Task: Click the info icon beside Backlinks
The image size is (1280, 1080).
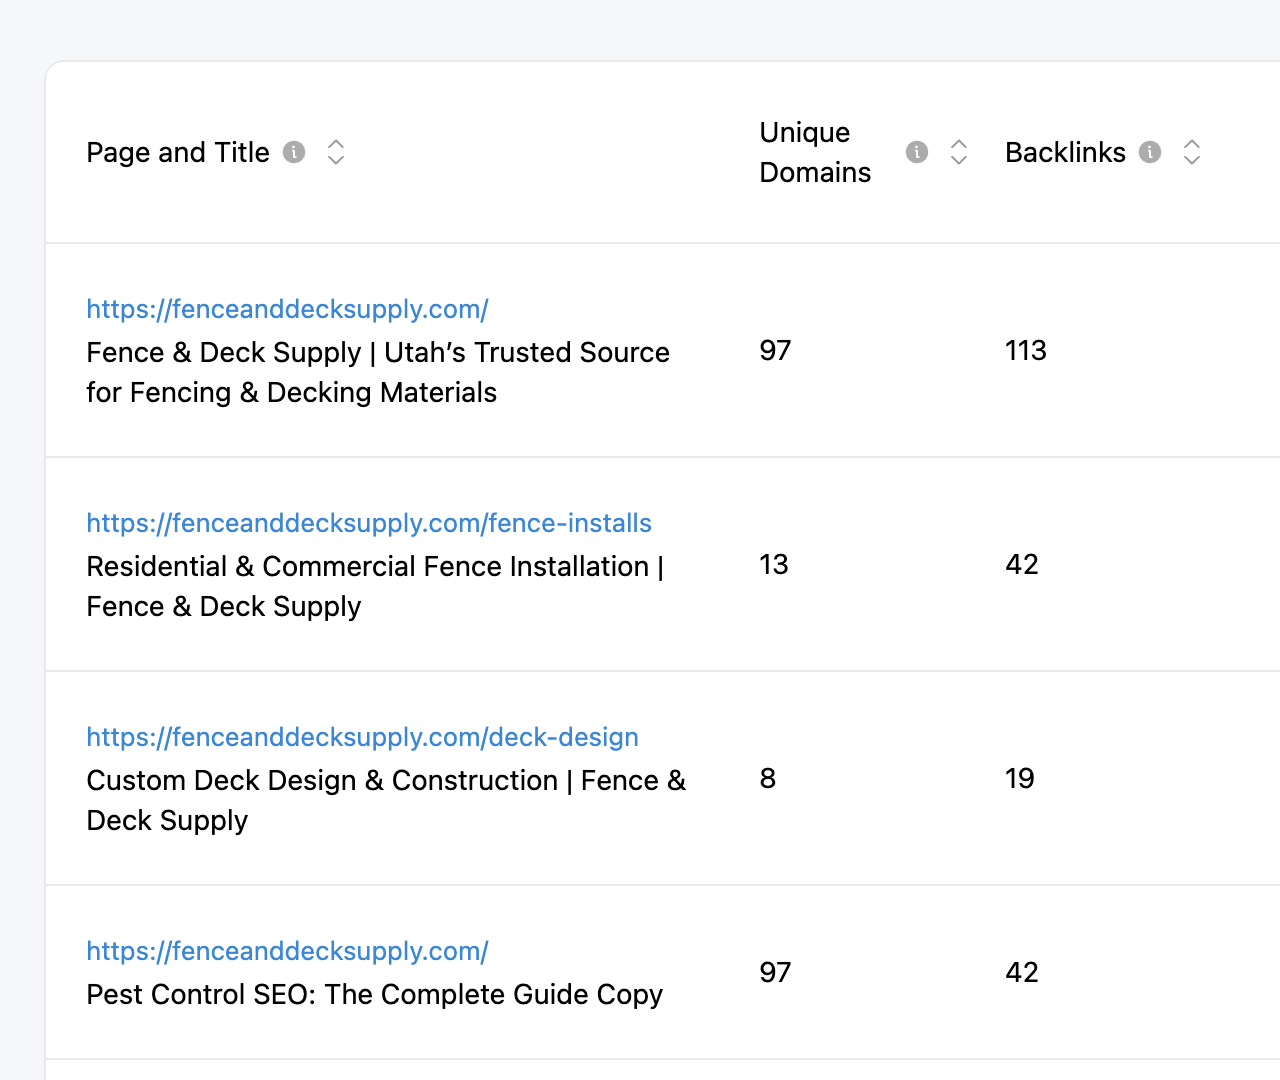Action: 1150,152
